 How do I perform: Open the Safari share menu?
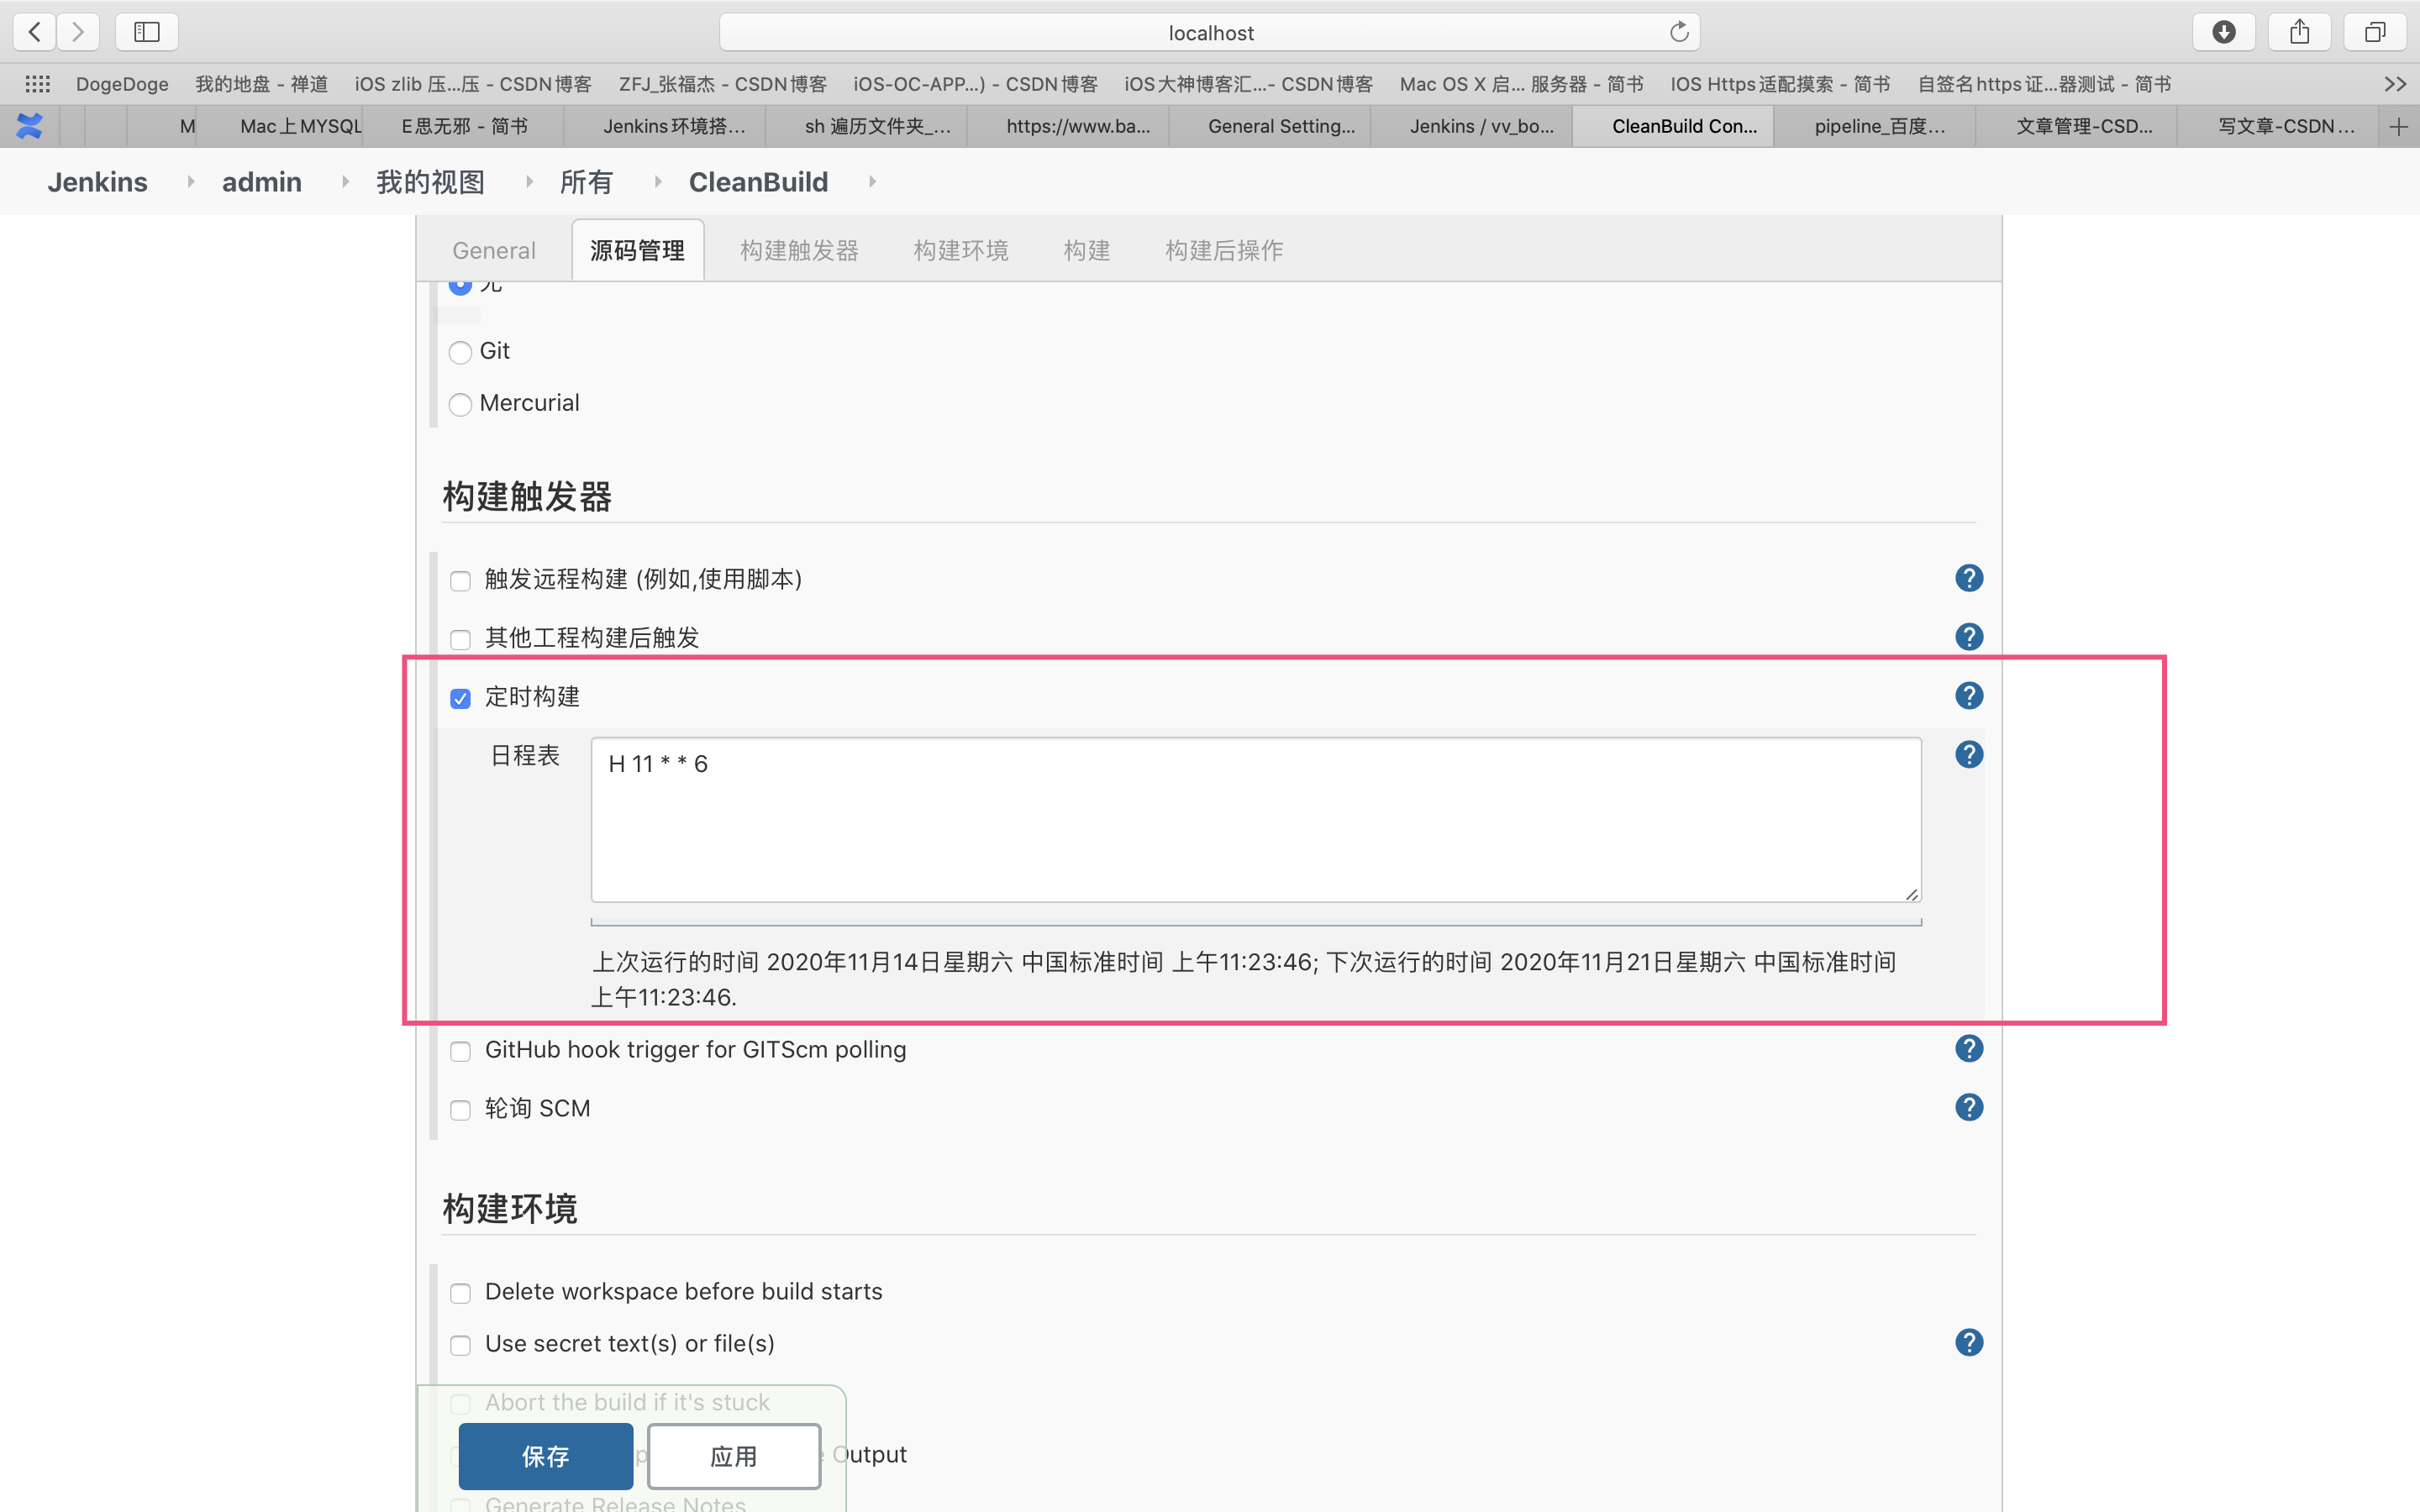tap(2299, 31)
